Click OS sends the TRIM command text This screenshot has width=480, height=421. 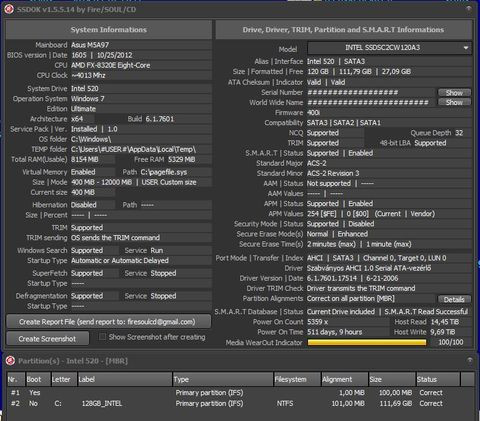pyautogui.click(x=115, y=238)
